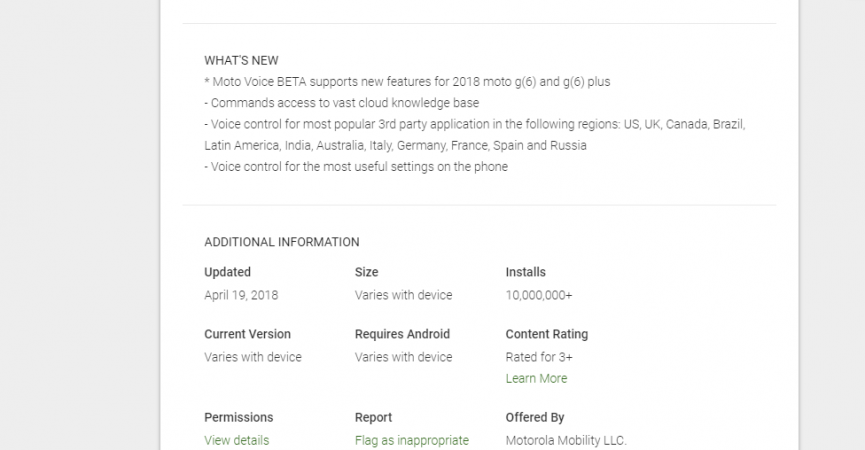Click the '10,000,000+' installs value

(539, 295)
